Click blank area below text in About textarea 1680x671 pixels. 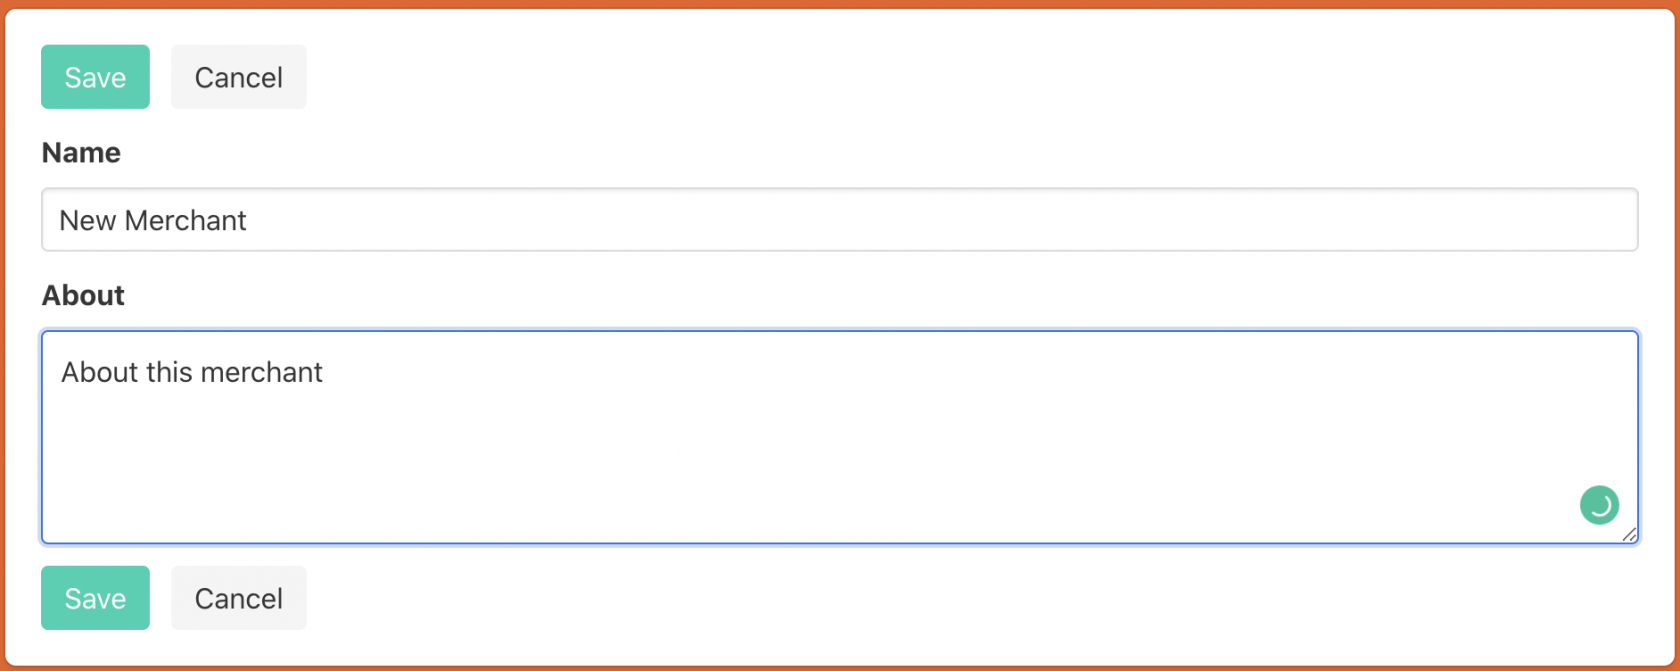(x=700, y=470)
